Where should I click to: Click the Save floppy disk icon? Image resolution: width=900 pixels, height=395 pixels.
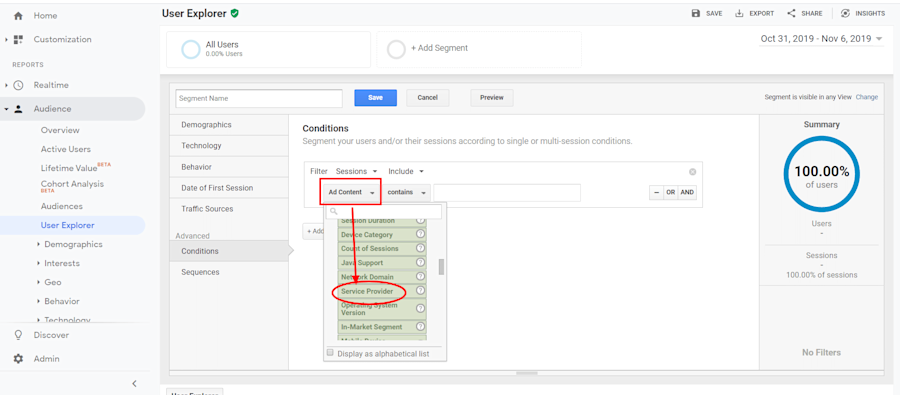pos(696,13)
